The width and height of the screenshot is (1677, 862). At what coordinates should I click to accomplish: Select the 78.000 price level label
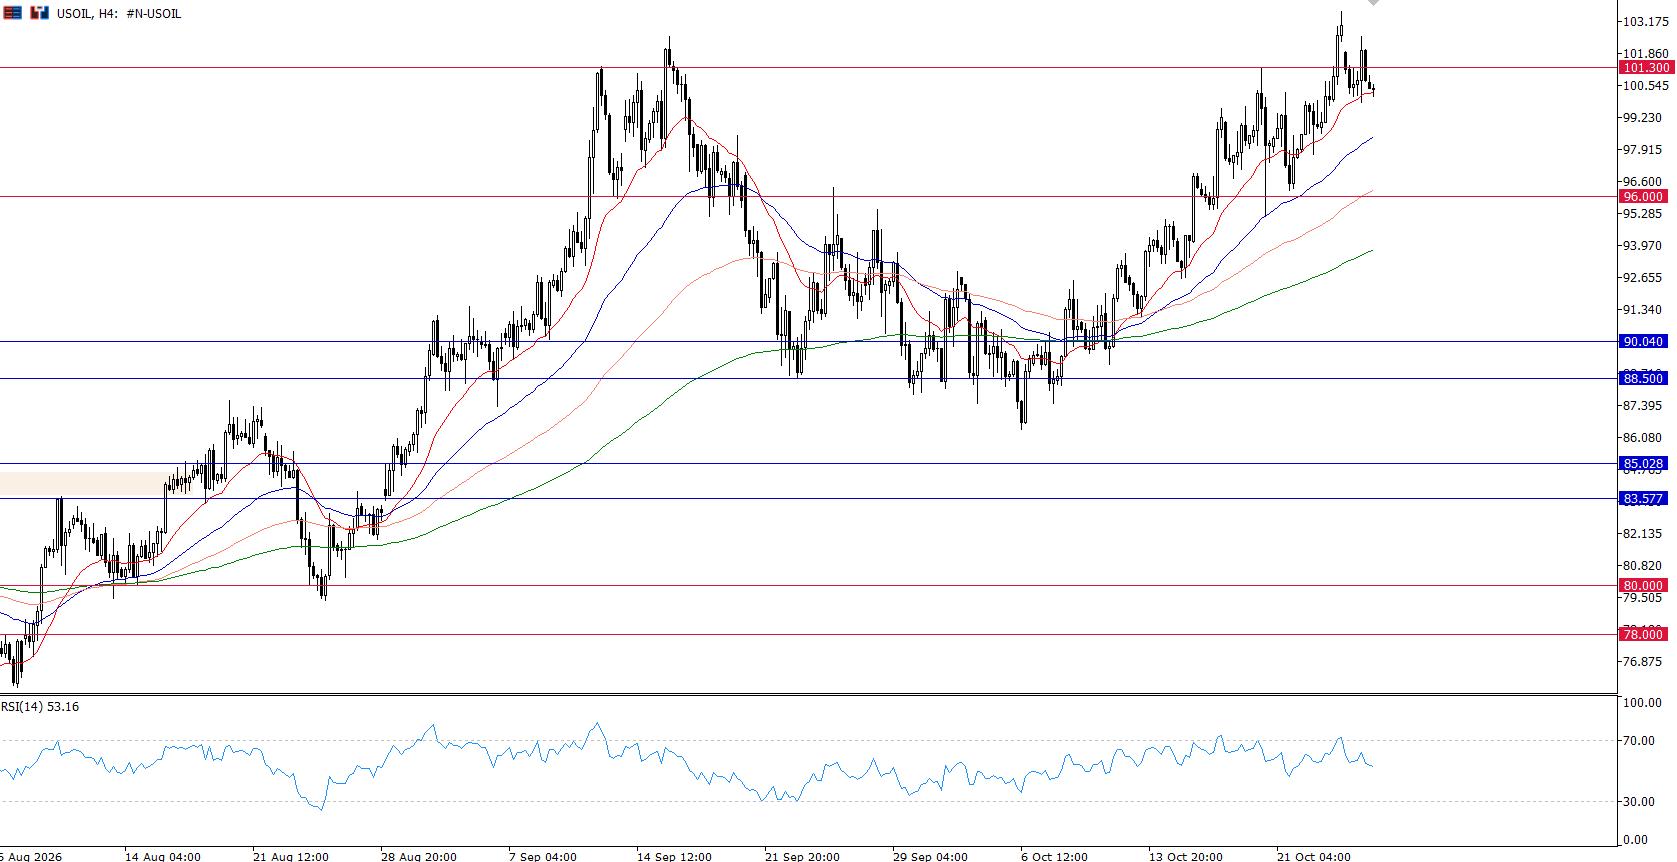click(1645, 635)
